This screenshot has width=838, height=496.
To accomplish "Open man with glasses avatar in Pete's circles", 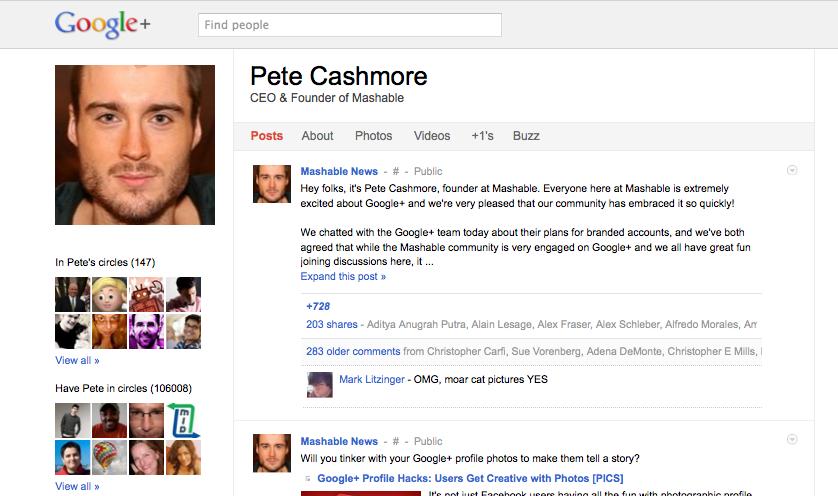I will [x=183, y=331].
